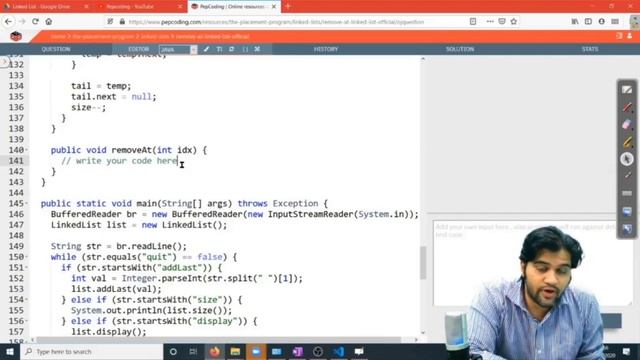Switch to the HISTORY tab
This screenshot has height=360, width=640.
(326, 49)
